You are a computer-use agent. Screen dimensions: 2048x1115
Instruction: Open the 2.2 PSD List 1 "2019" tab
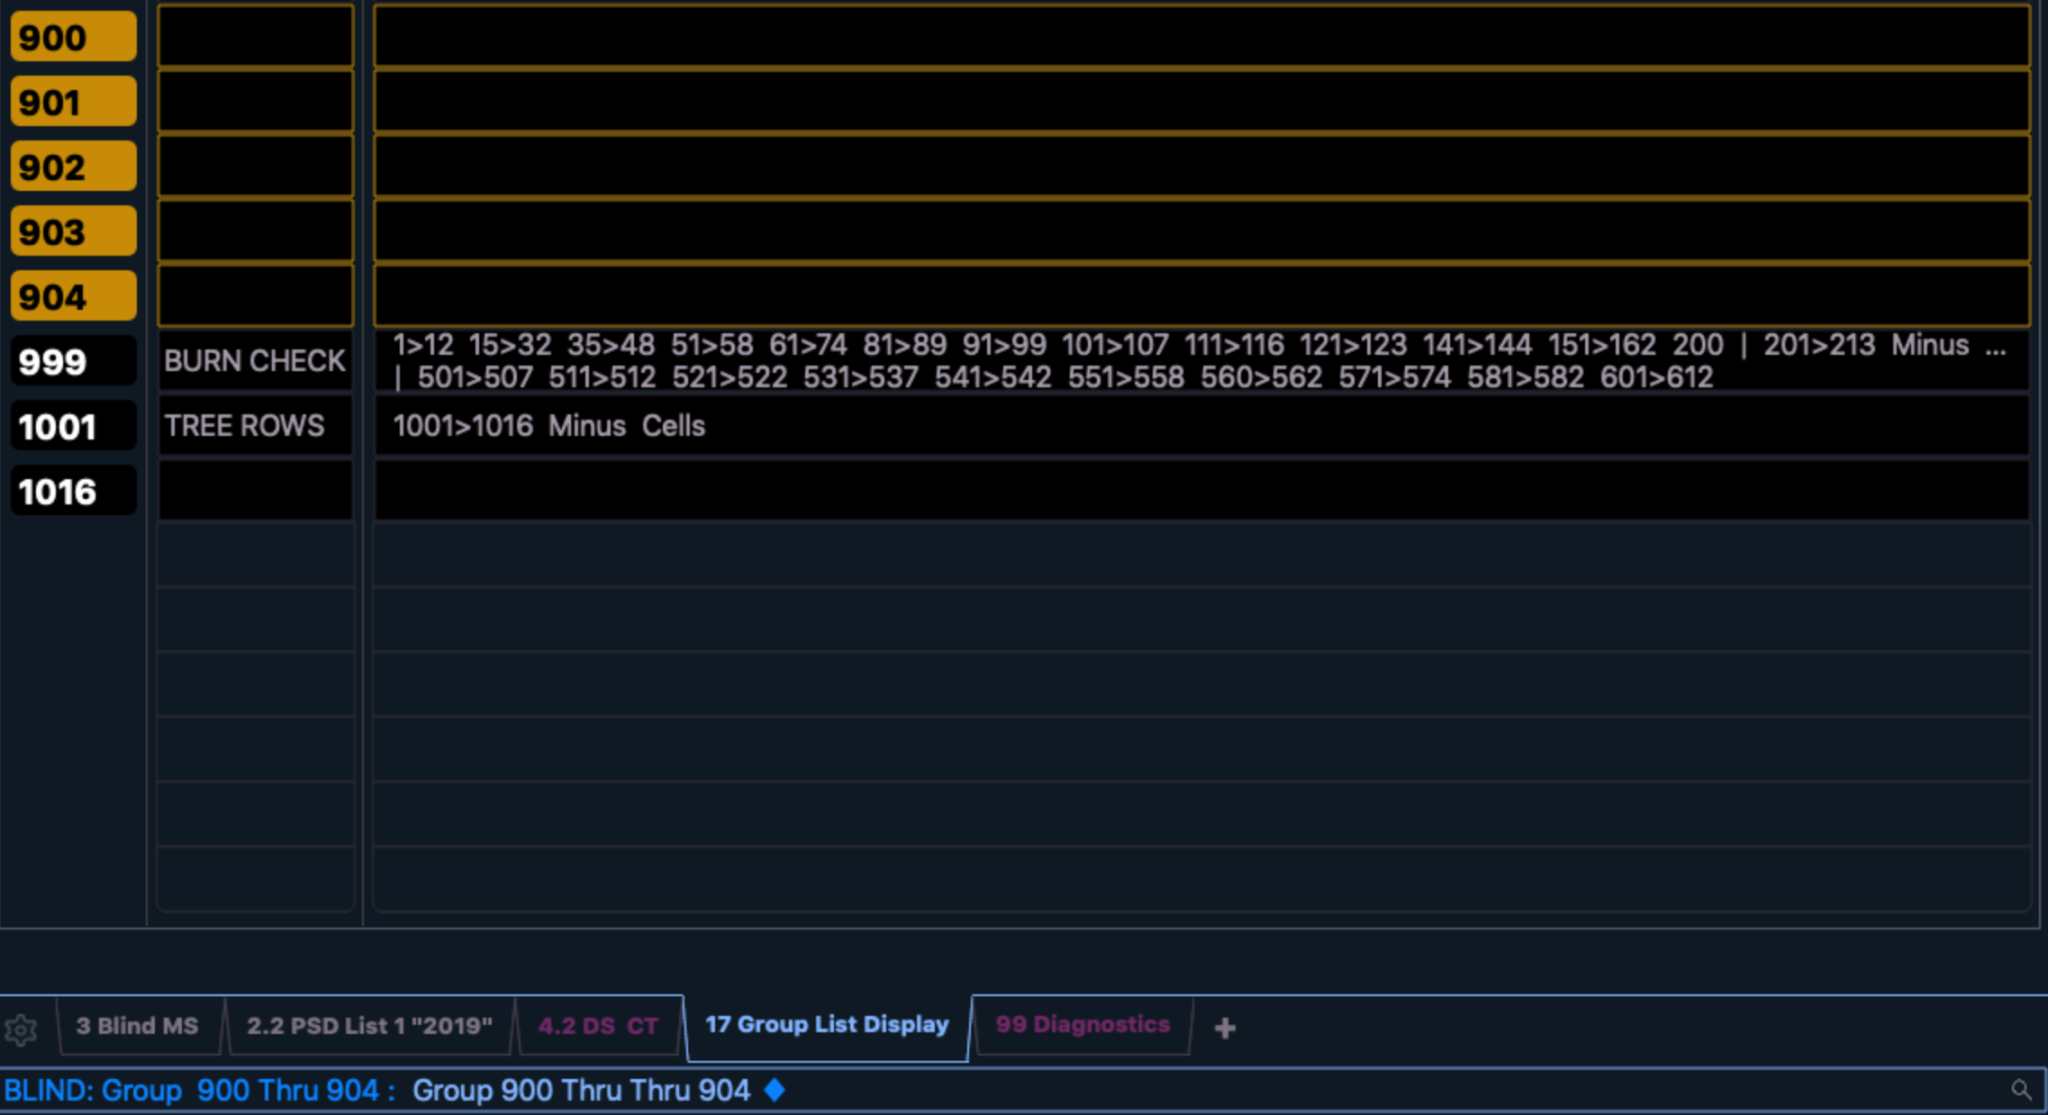pos(369,1025)
